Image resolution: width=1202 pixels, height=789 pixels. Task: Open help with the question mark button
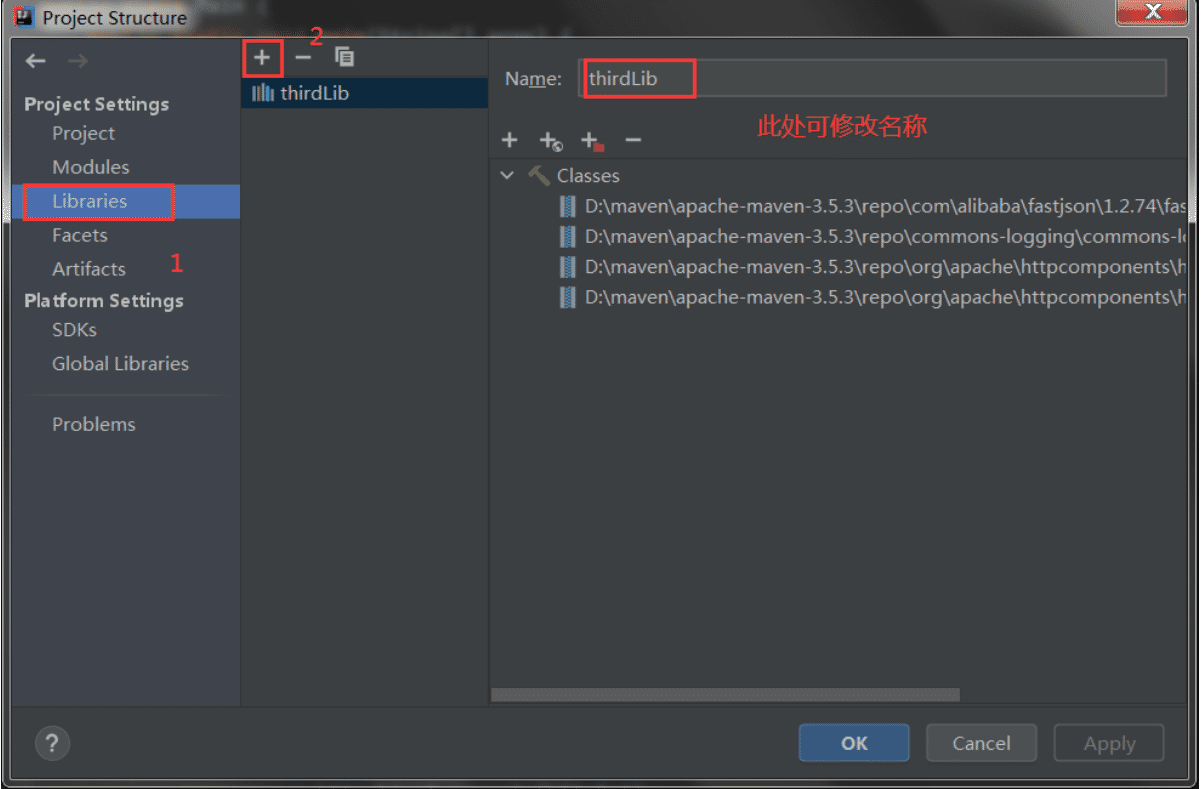(52, 743)
